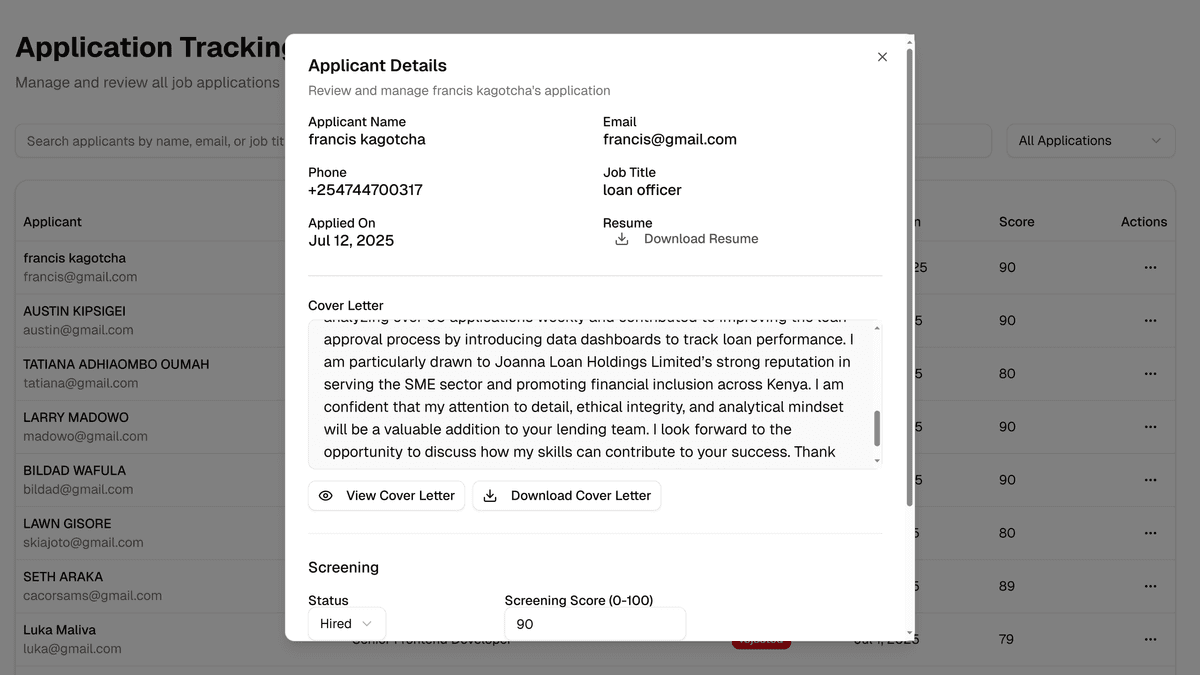Viewport: 1200px width, 675px height.
Task: Click the Download Cover Letter button
Action: [x=567, y=496]
